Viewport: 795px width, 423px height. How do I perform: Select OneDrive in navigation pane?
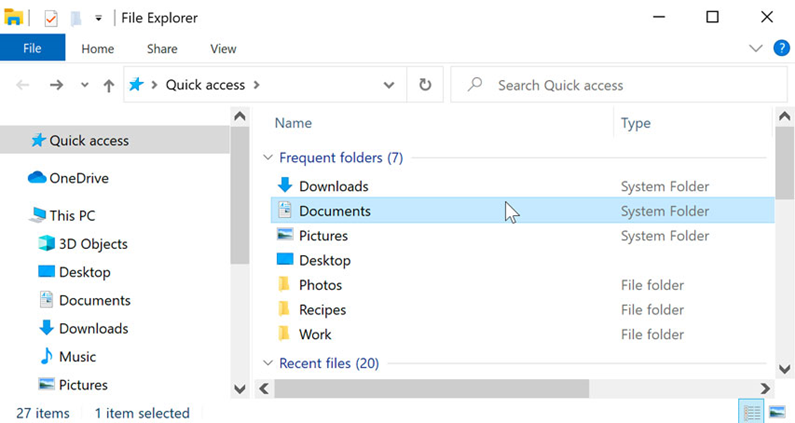click(79, 178)
